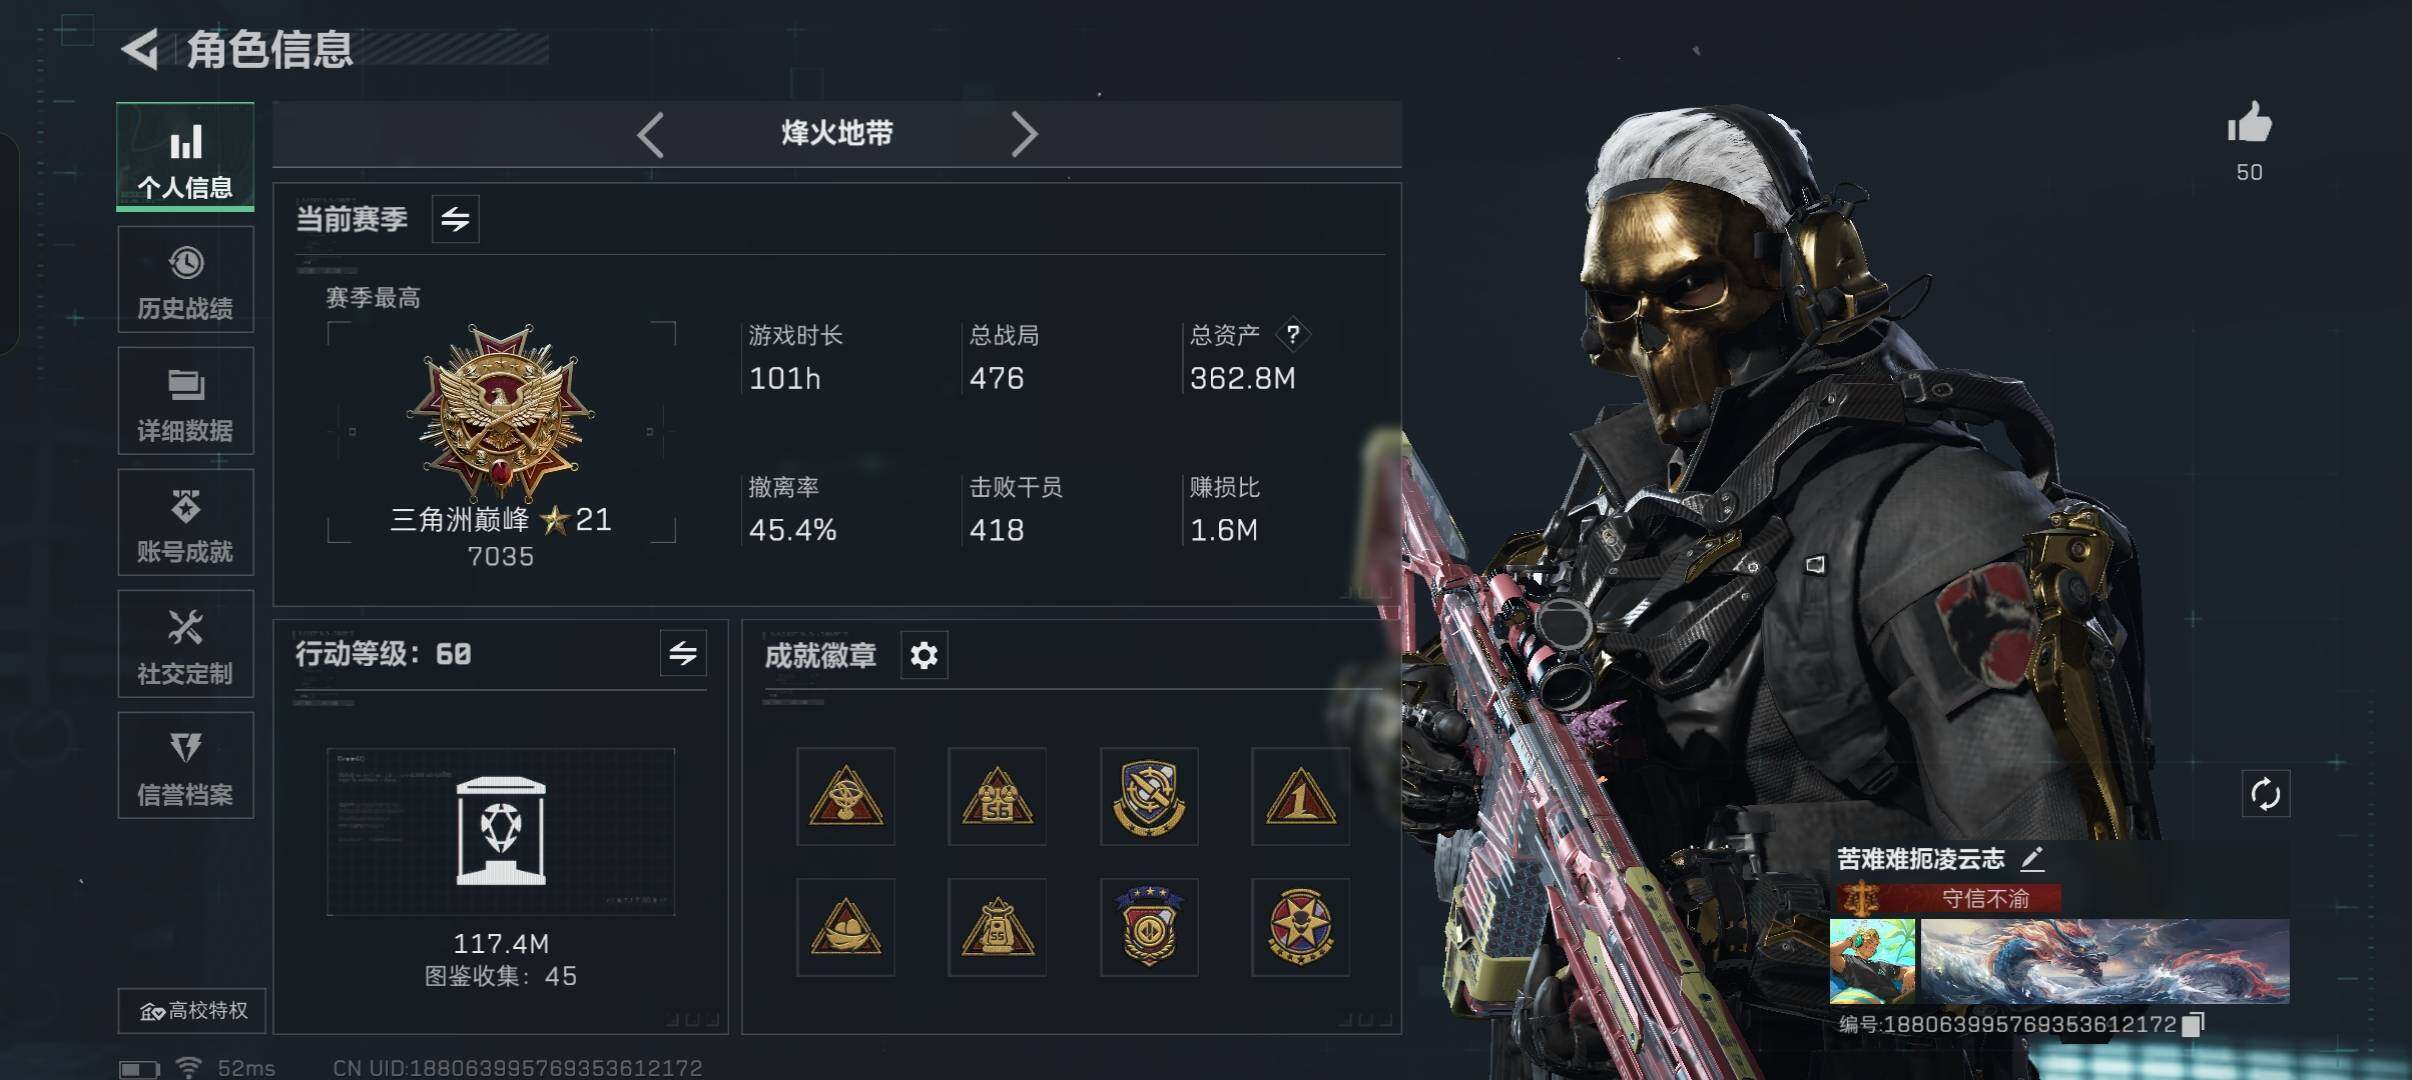
Task: Switch to previous mode with left chevron
Action: 651,134
